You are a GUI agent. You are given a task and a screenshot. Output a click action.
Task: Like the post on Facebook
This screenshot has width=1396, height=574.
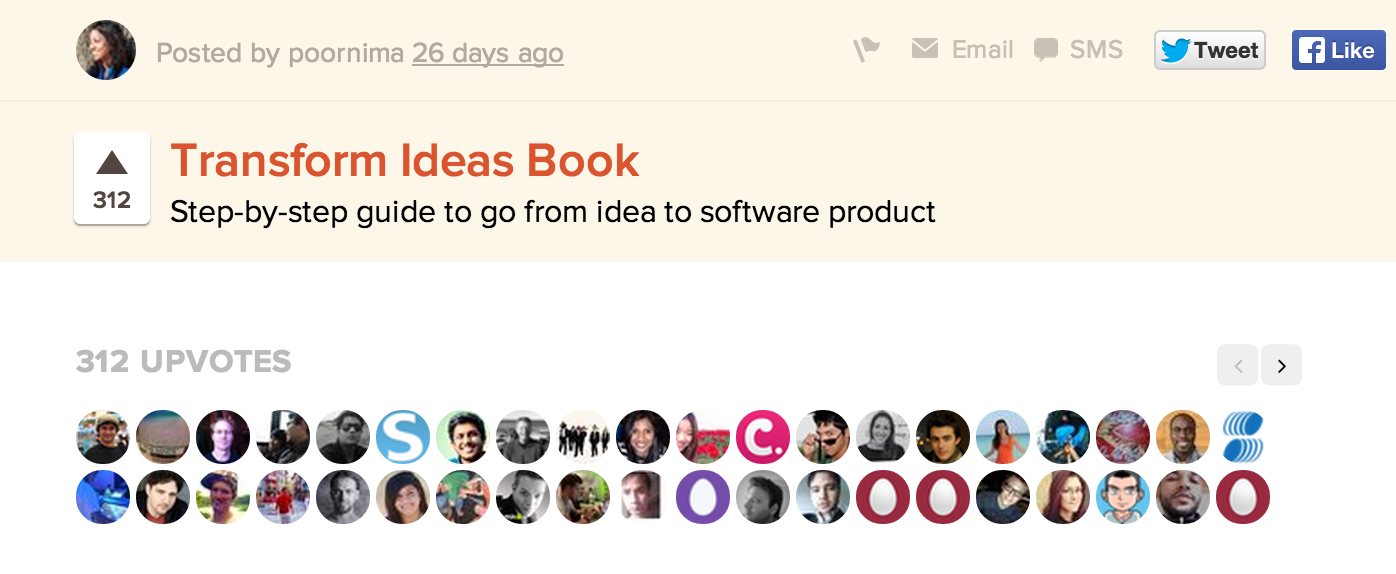pyautogui.click(x=1338, y=50)
